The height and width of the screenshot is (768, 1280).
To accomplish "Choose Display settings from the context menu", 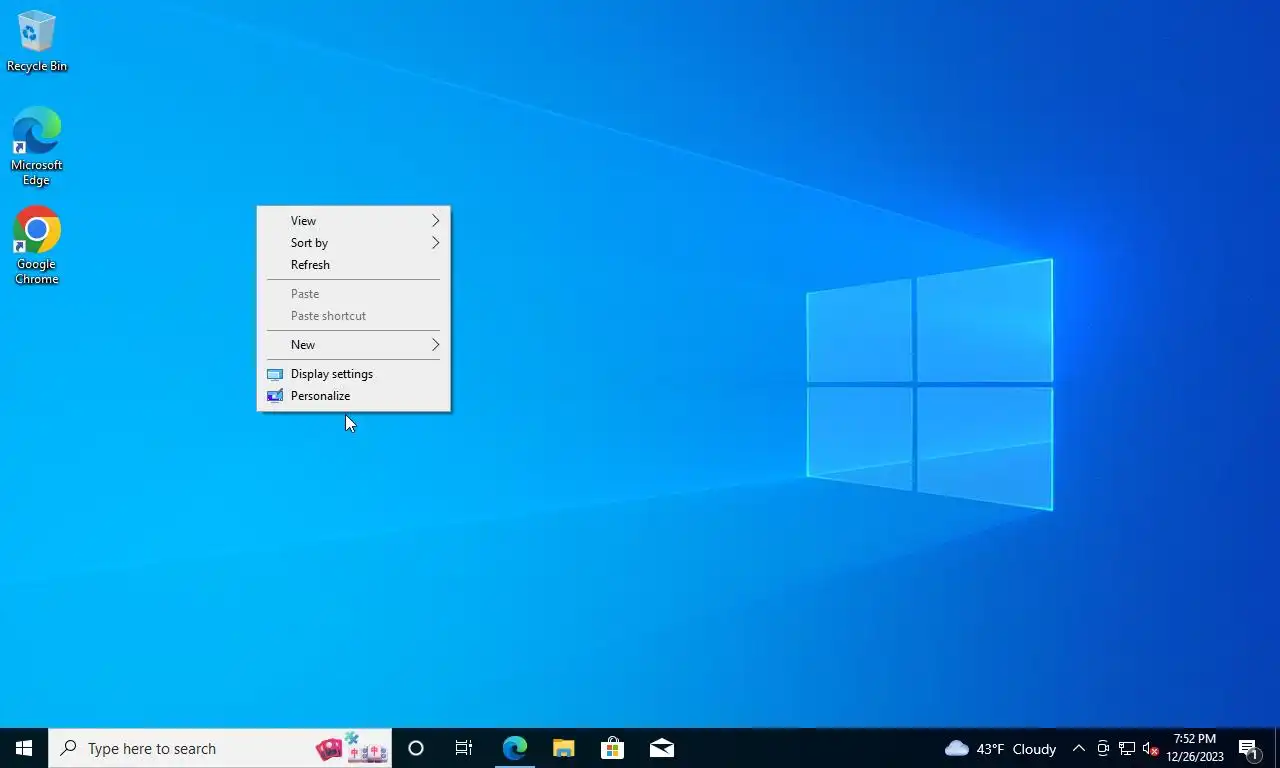I will [354, 374].
